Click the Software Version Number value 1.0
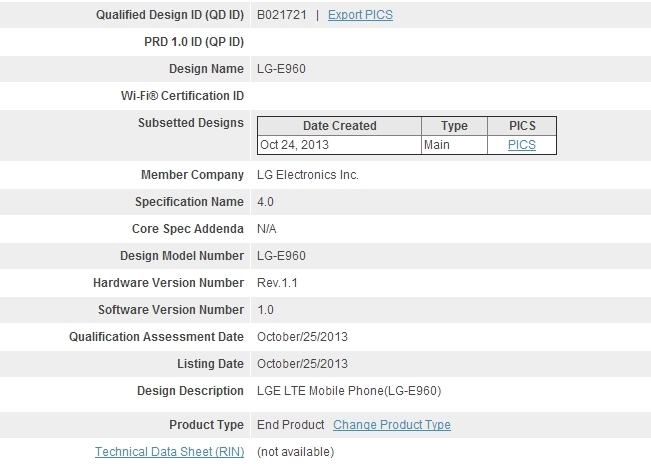The image size is (651, 464). click(x=265, y=310)
